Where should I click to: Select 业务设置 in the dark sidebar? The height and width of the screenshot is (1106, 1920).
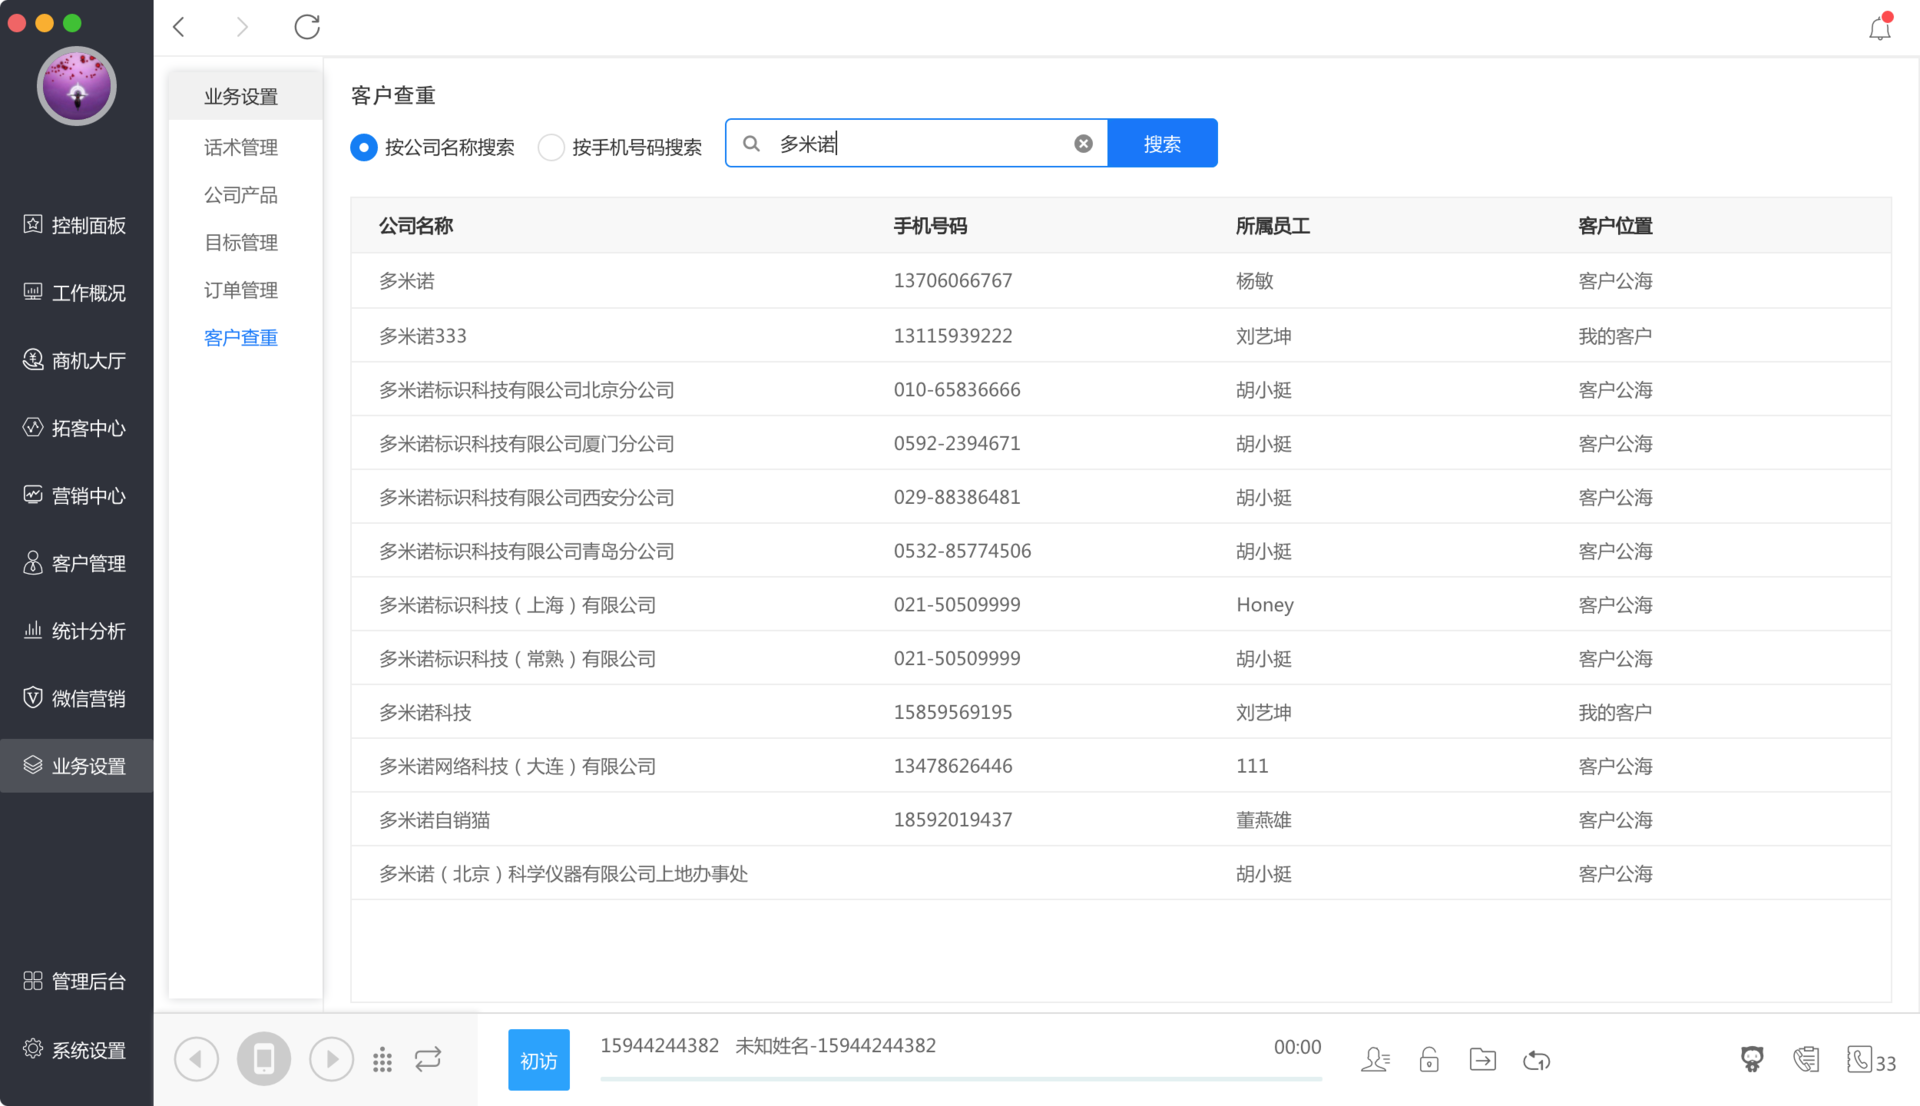click(x=76, y=766)
